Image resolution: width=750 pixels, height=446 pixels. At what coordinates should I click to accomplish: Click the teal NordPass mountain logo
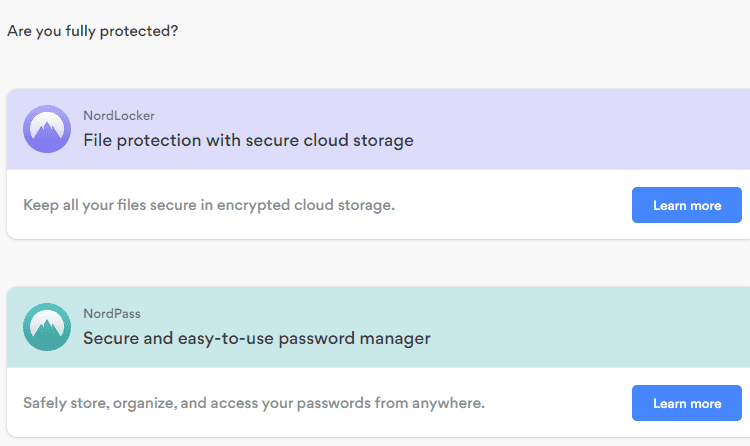(47, 327)
